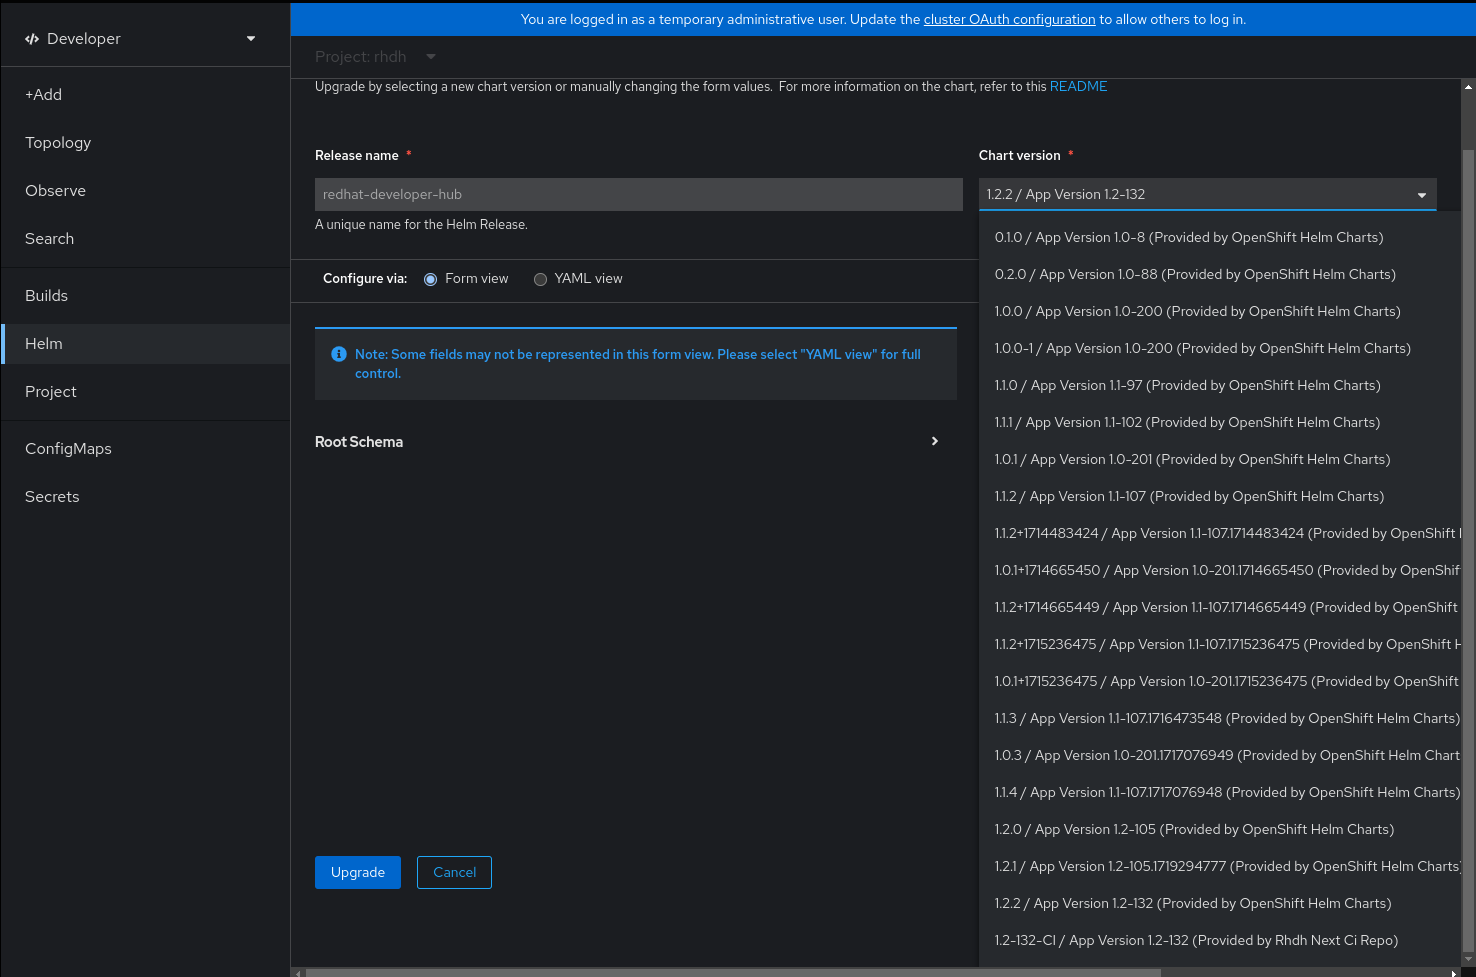The width and height of the screenshot is (1476, 977).
Task: Open Secrets in the sidebar
Action: click(x=146, y=497)
